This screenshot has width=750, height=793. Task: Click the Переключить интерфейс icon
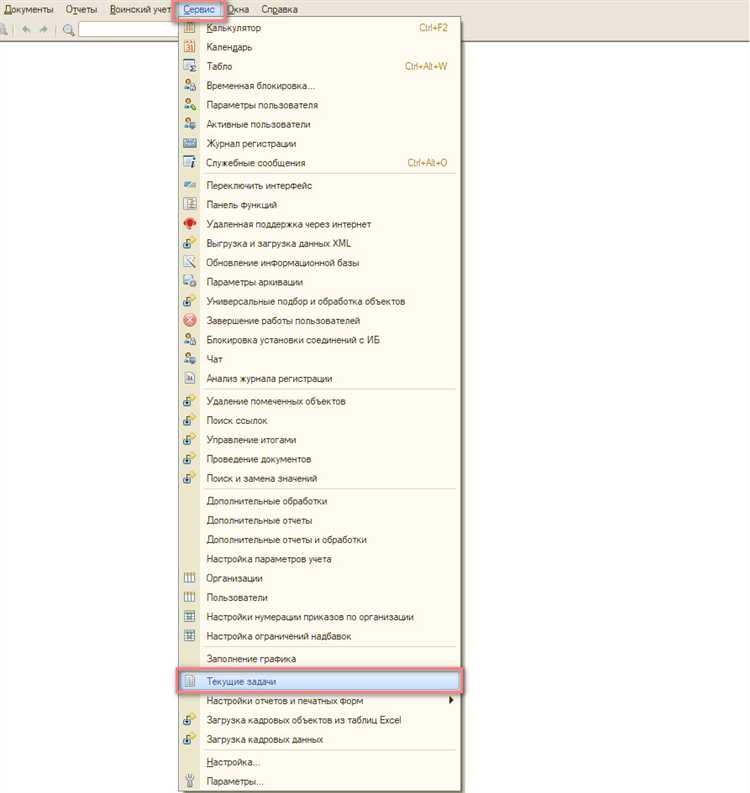189,186
